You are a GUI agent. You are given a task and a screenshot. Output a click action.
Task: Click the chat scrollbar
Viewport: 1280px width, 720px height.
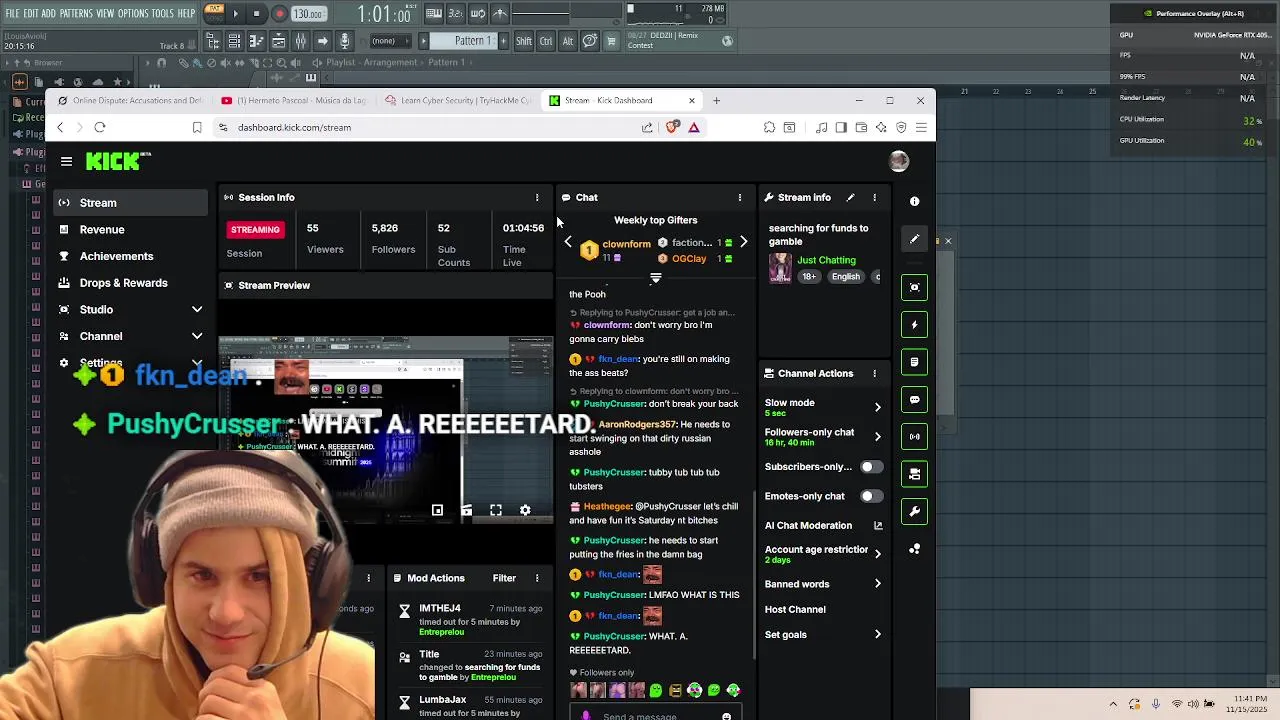click(x=754, y=575)
